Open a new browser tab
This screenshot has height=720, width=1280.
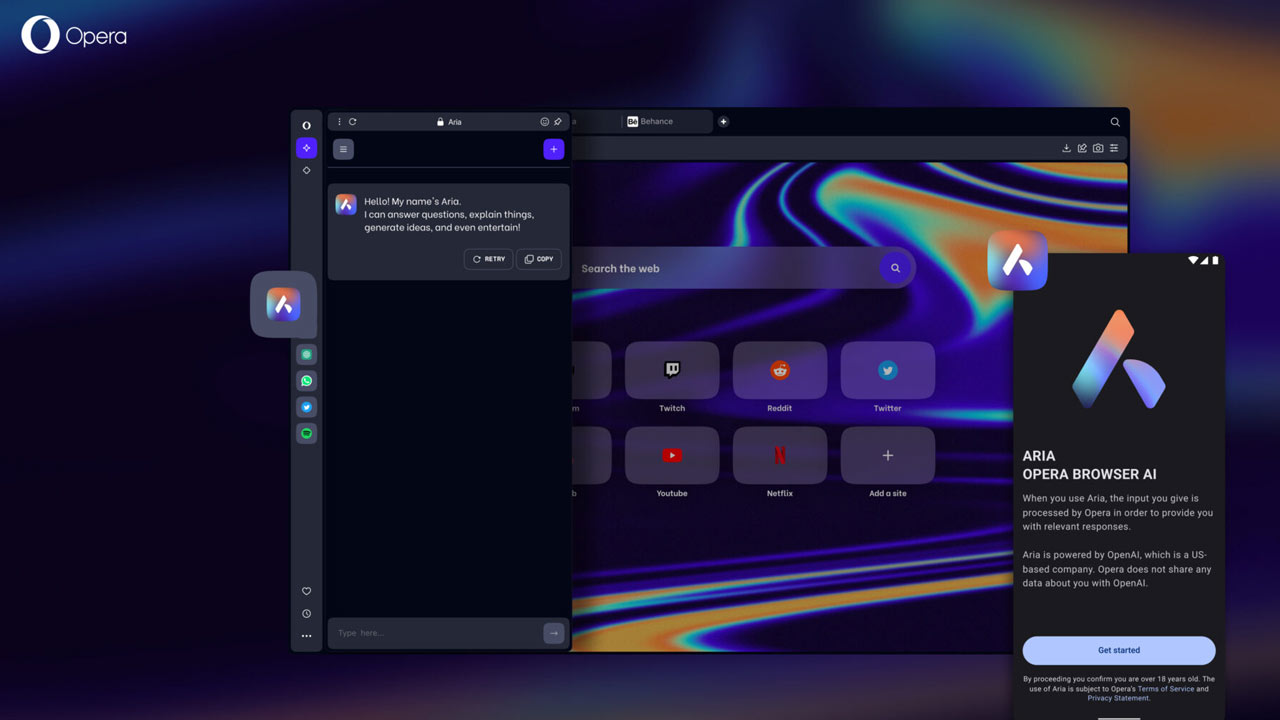pyautogui.click(x=723, y=121)
